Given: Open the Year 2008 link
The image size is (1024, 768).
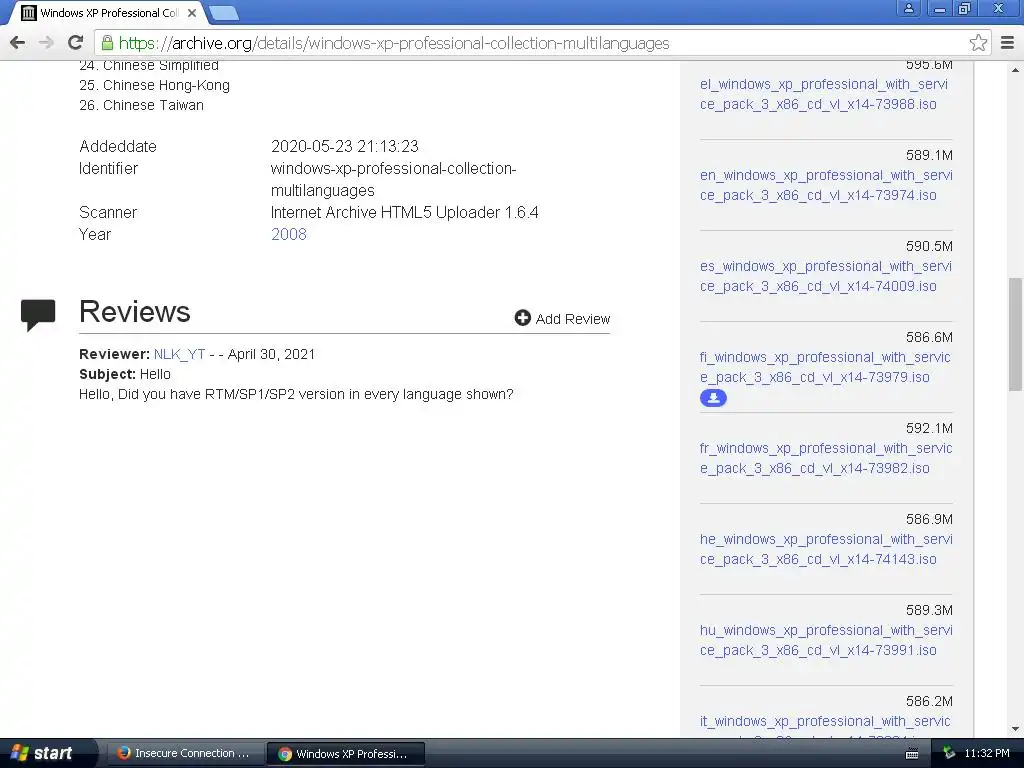Looking at the screenshot, I should coord(289,234).
